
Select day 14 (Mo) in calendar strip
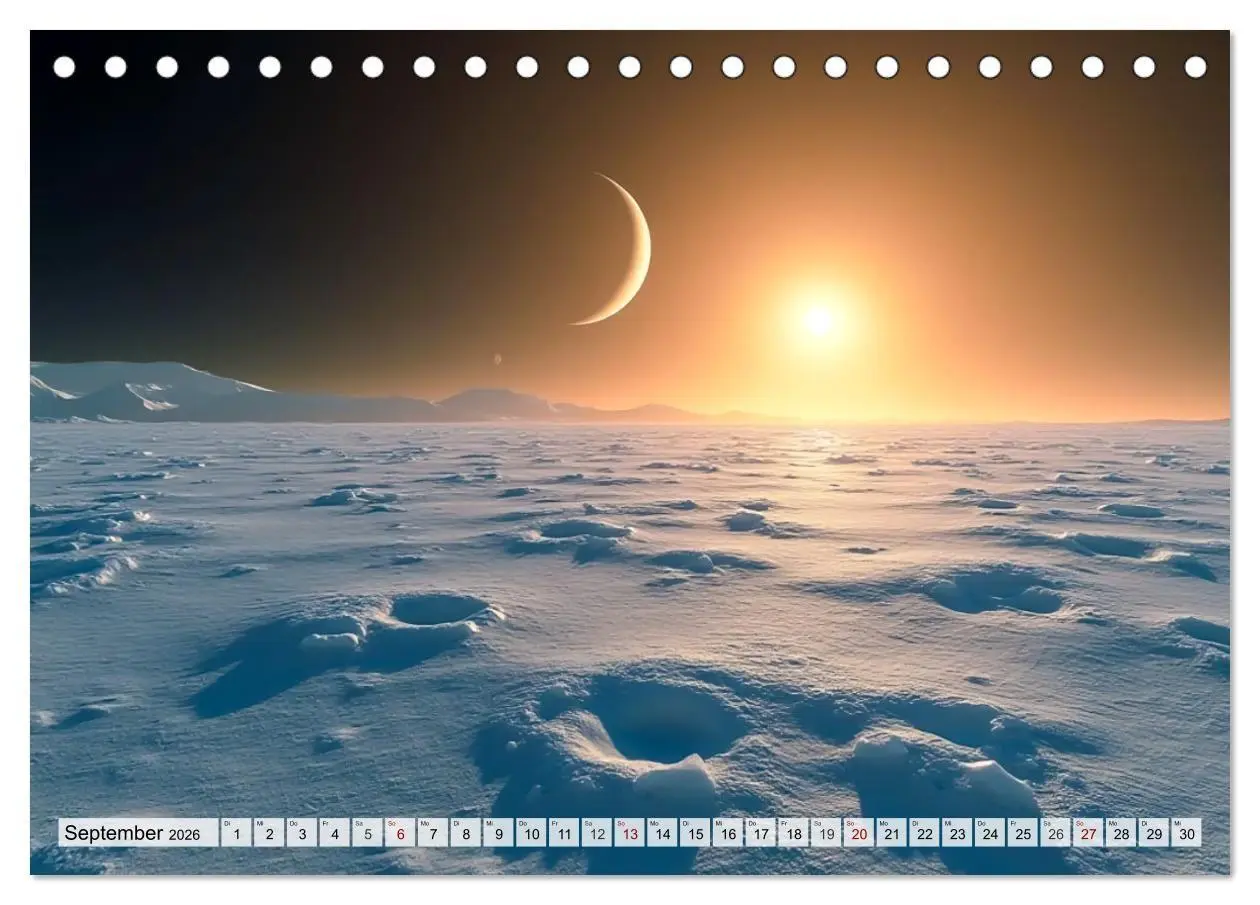tap(662, 833)
